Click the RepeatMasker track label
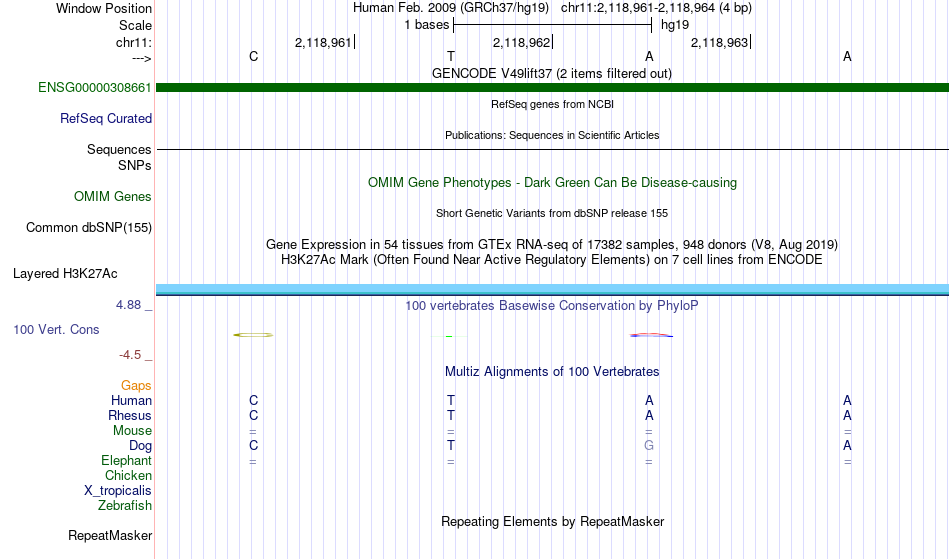Image resolution: width=950 pixels, height=559 pixels. click(x=110, y=535)
